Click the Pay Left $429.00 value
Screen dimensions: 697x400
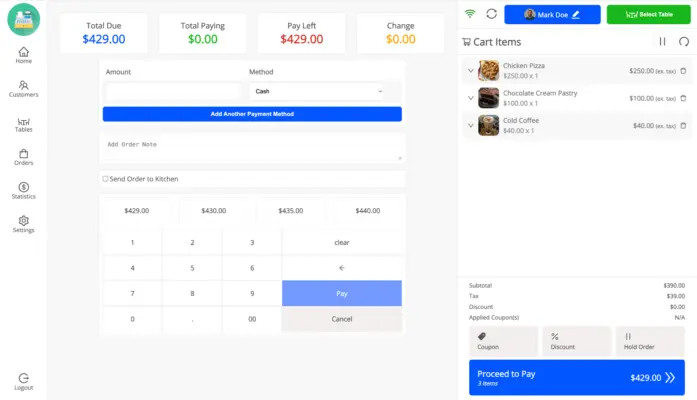301,39
